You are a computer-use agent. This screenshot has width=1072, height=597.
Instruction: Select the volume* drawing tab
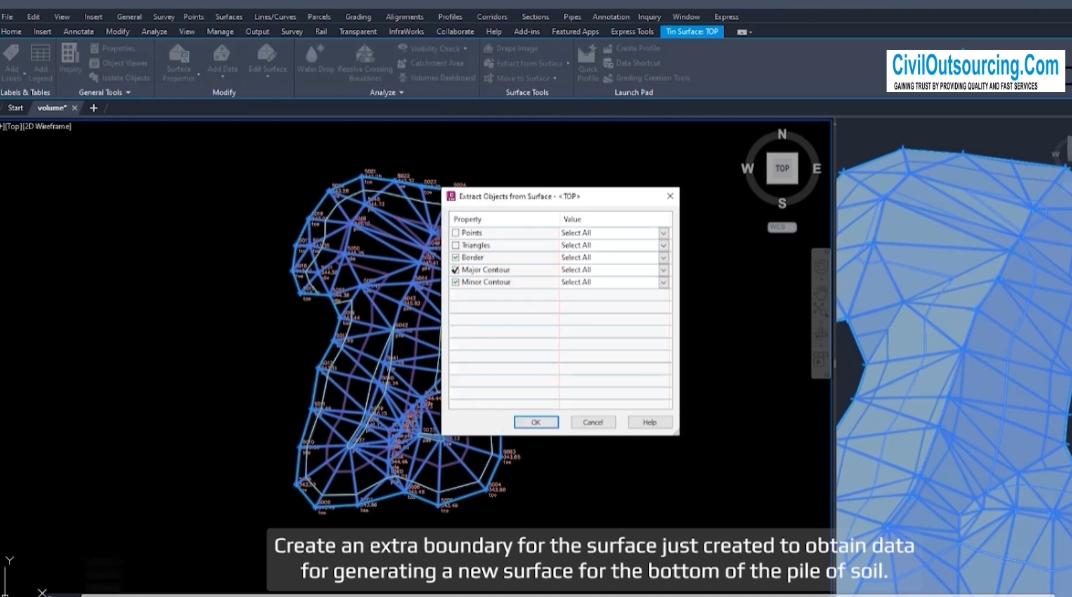52,107
